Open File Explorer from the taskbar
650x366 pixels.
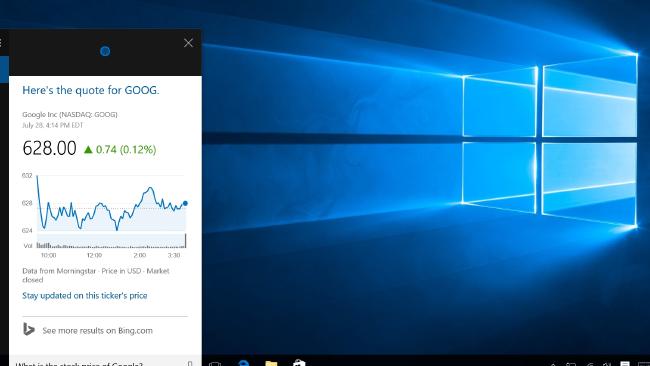pos(272,364)
